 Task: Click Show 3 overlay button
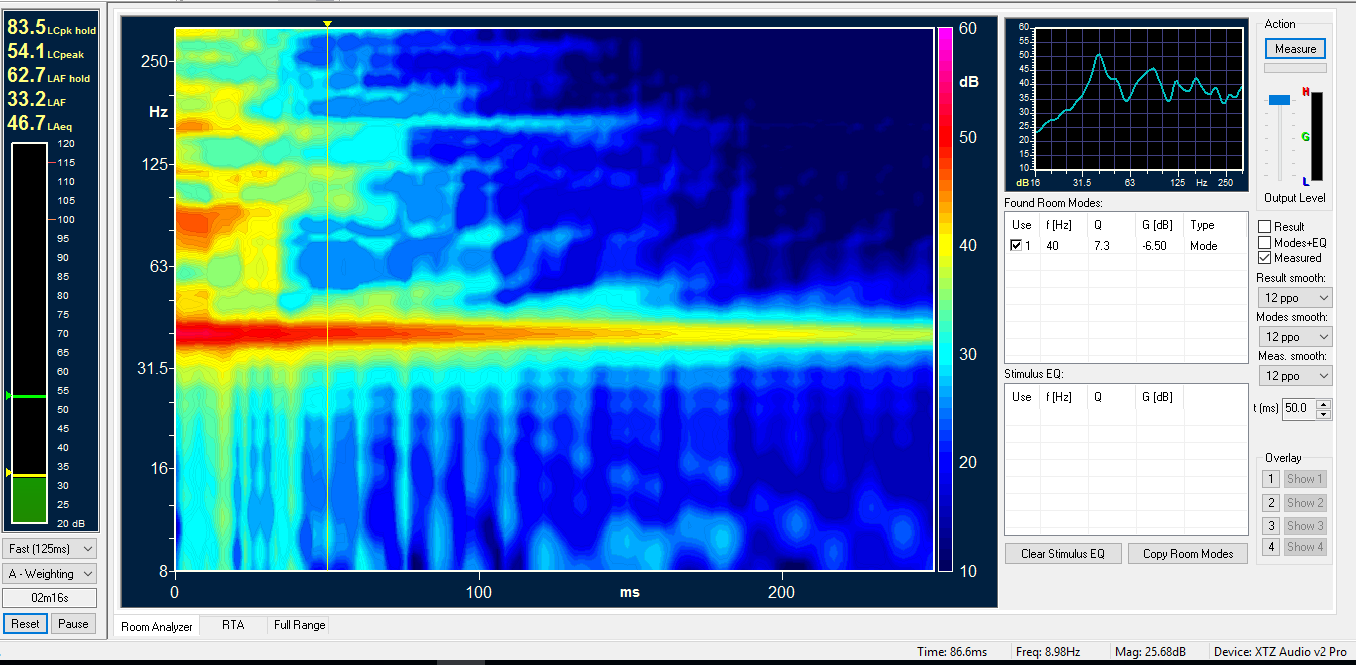tap(1305, 525)
